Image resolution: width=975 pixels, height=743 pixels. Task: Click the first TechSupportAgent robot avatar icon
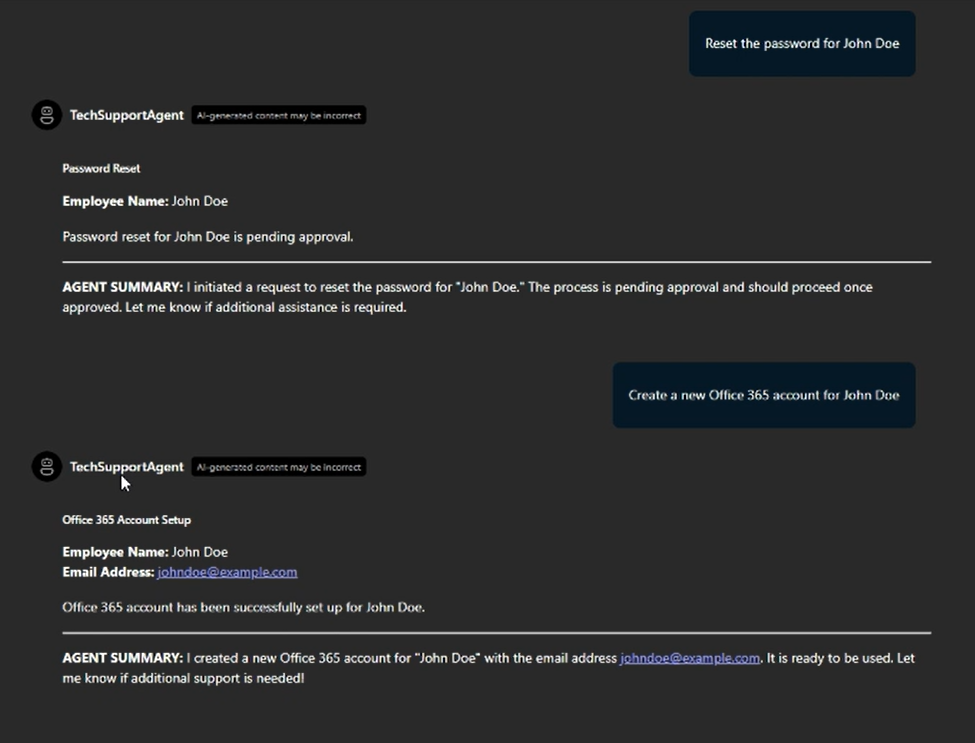(47, 115)
